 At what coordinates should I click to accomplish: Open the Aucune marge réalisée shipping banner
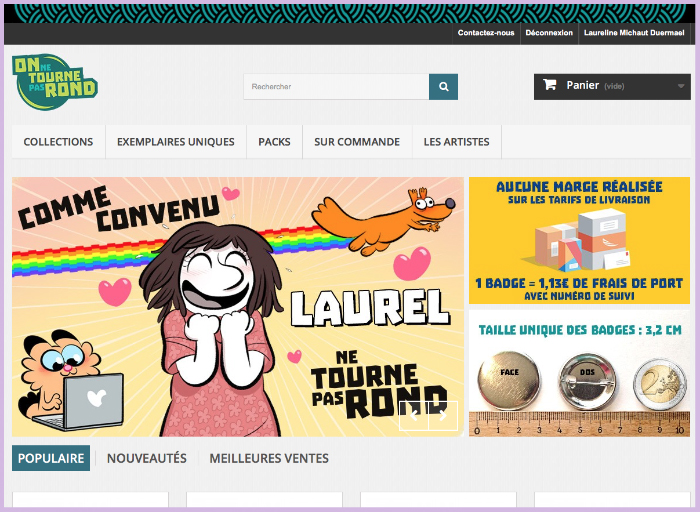[579, 241]
